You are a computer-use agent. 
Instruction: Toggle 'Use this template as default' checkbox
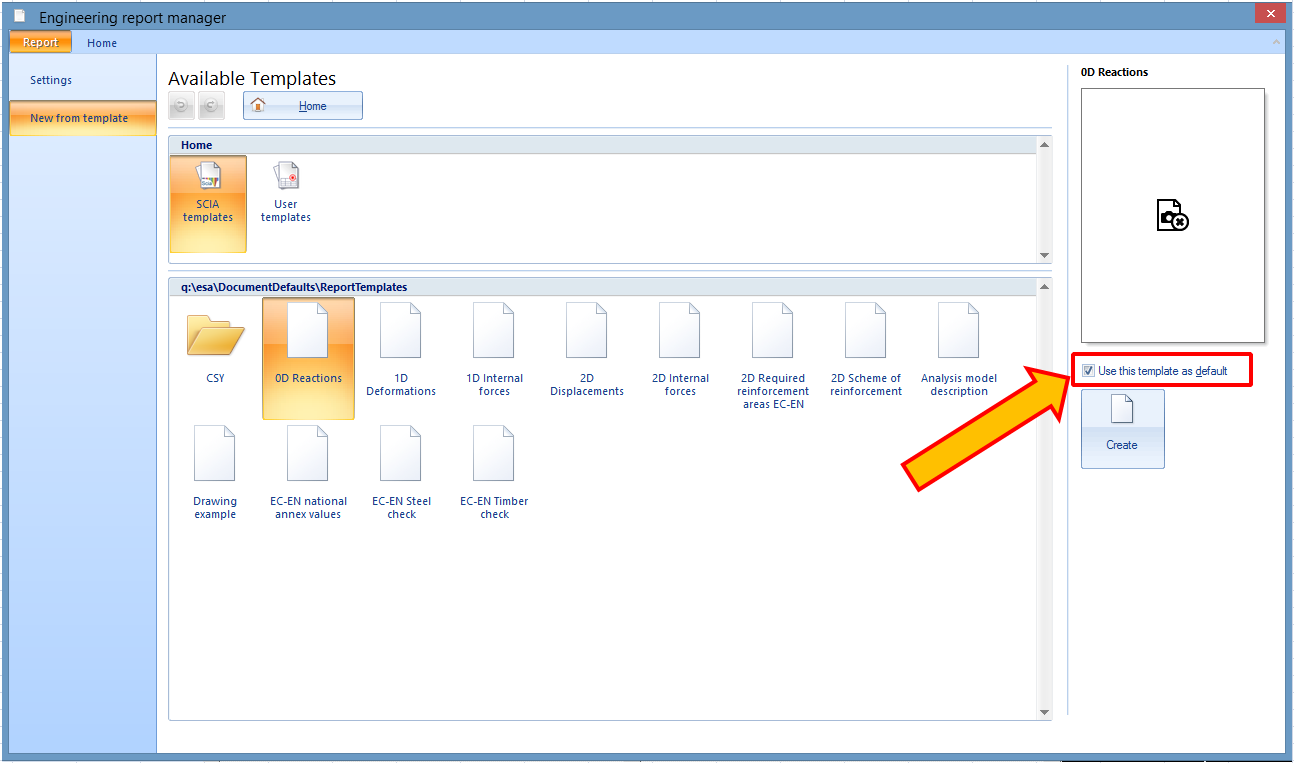tap(1088, 371)
